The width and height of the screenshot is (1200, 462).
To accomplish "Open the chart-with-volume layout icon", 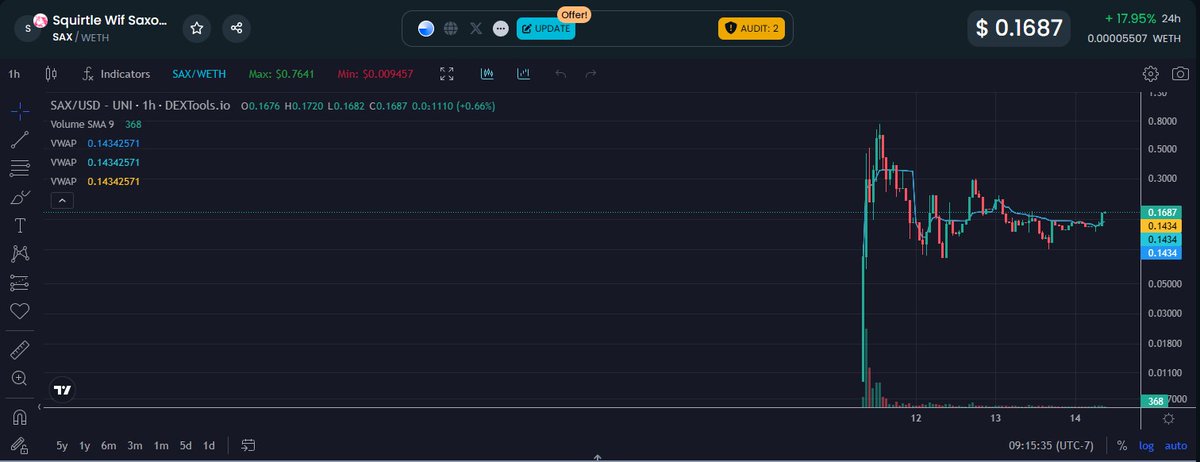I will pyautogui.click(x=523, y=74).
